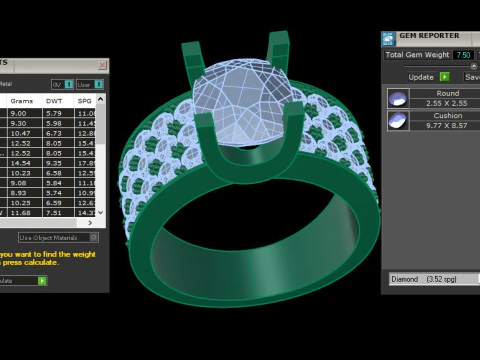Image resolution: width=480 pixels, height=360 pixels.
Task: Select the 7.51 DWT cell
Action: 58,212
